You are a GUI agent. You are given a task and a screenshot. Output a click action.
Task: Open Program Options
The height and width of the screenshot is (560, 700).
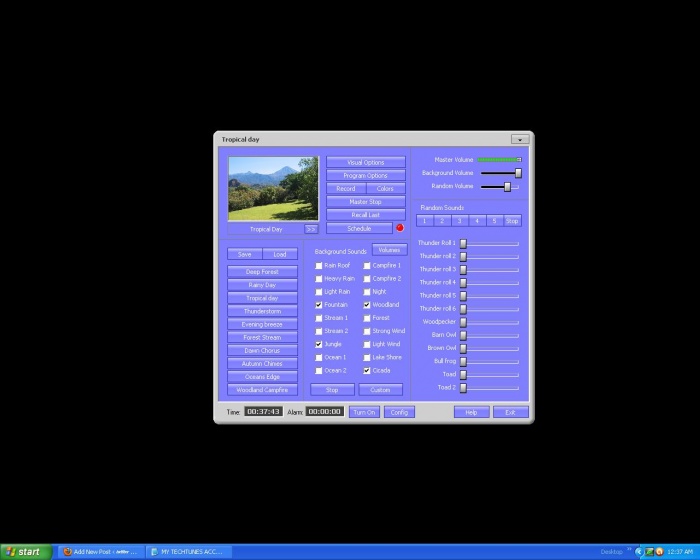pos(366,176)
